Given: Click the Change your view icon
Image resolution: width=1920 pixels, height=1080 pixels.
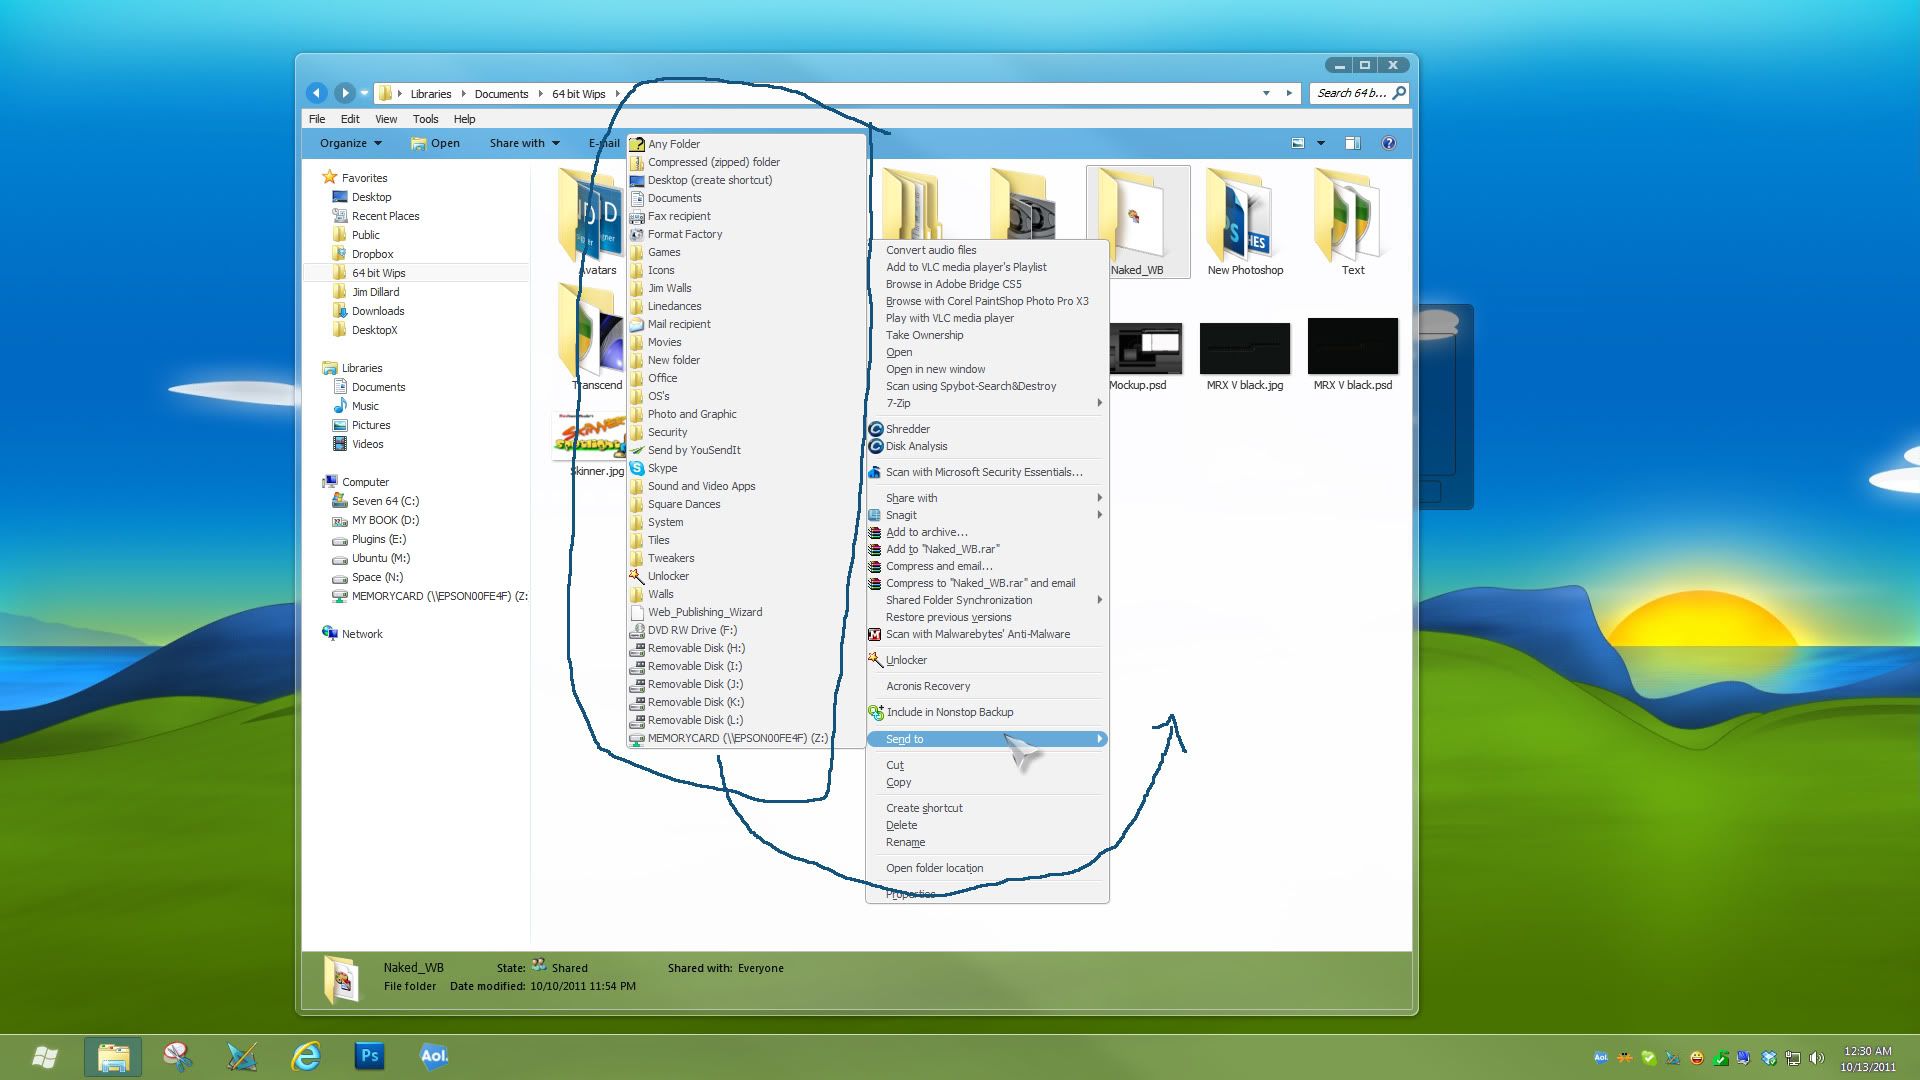Looking at the screenshot, I should coord(1298,143).
